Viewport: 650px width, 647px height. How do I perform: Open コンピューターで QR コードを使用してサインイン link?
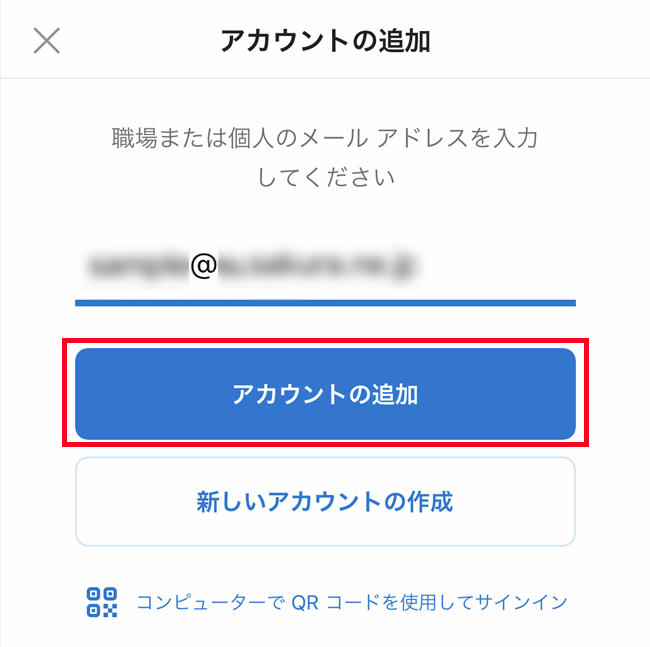(351, 602)
